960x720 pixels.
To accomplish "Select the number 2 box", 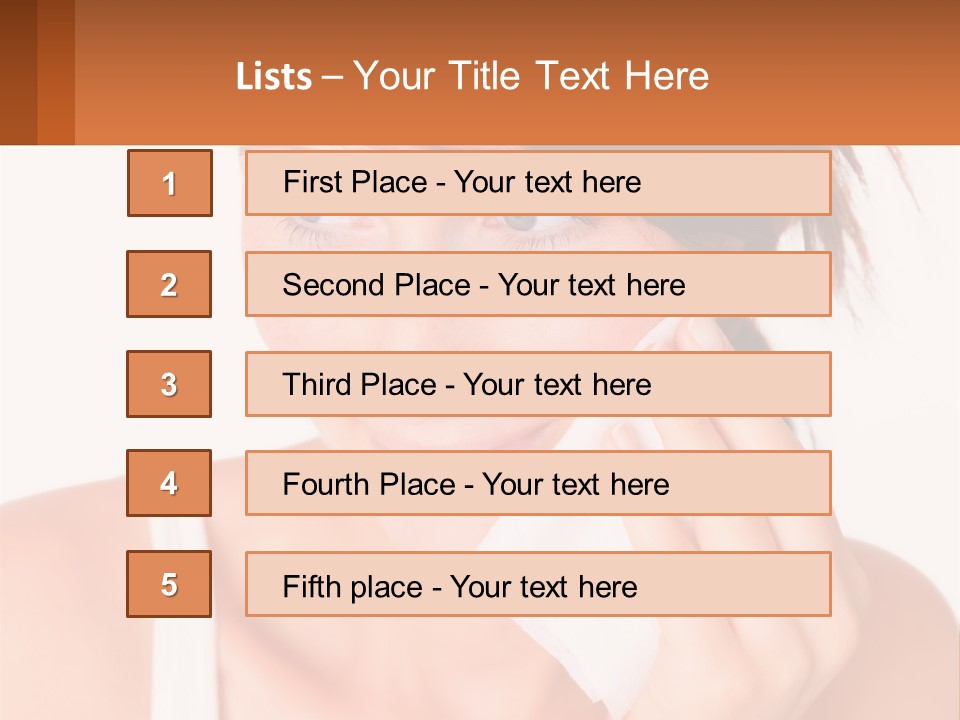I will pos(169,284).
